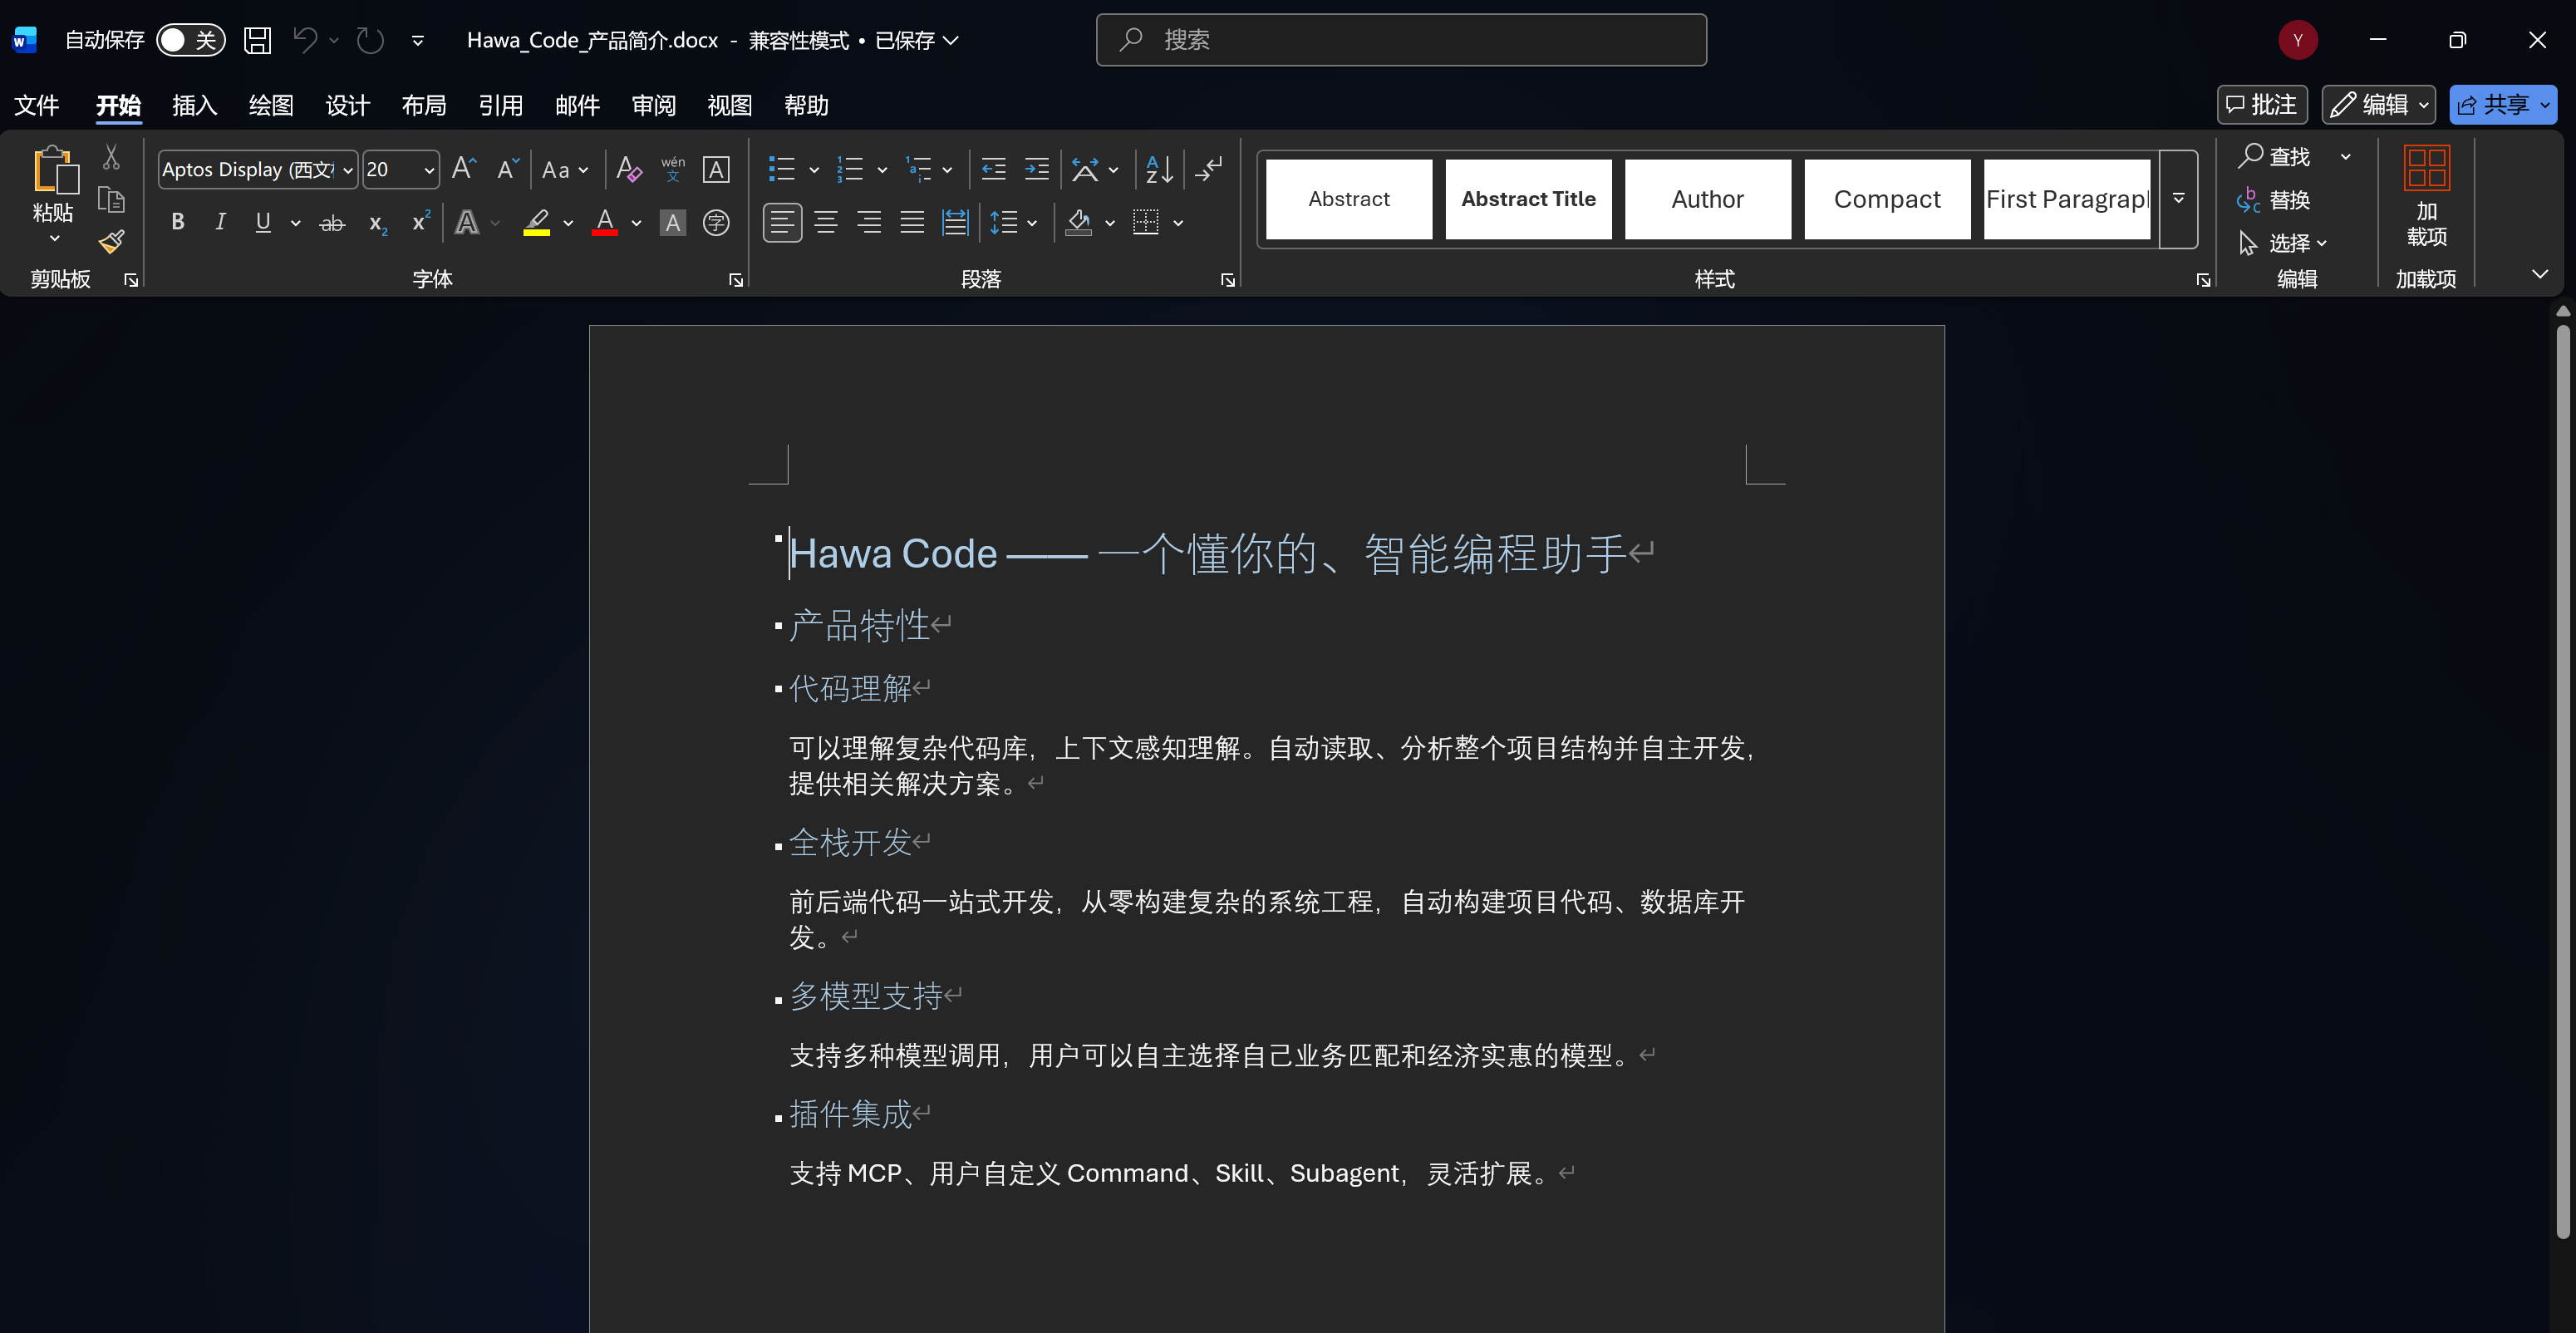The image size is (2576, 1333).
Task: Switch to the View tab
Action: click(730, 105)
